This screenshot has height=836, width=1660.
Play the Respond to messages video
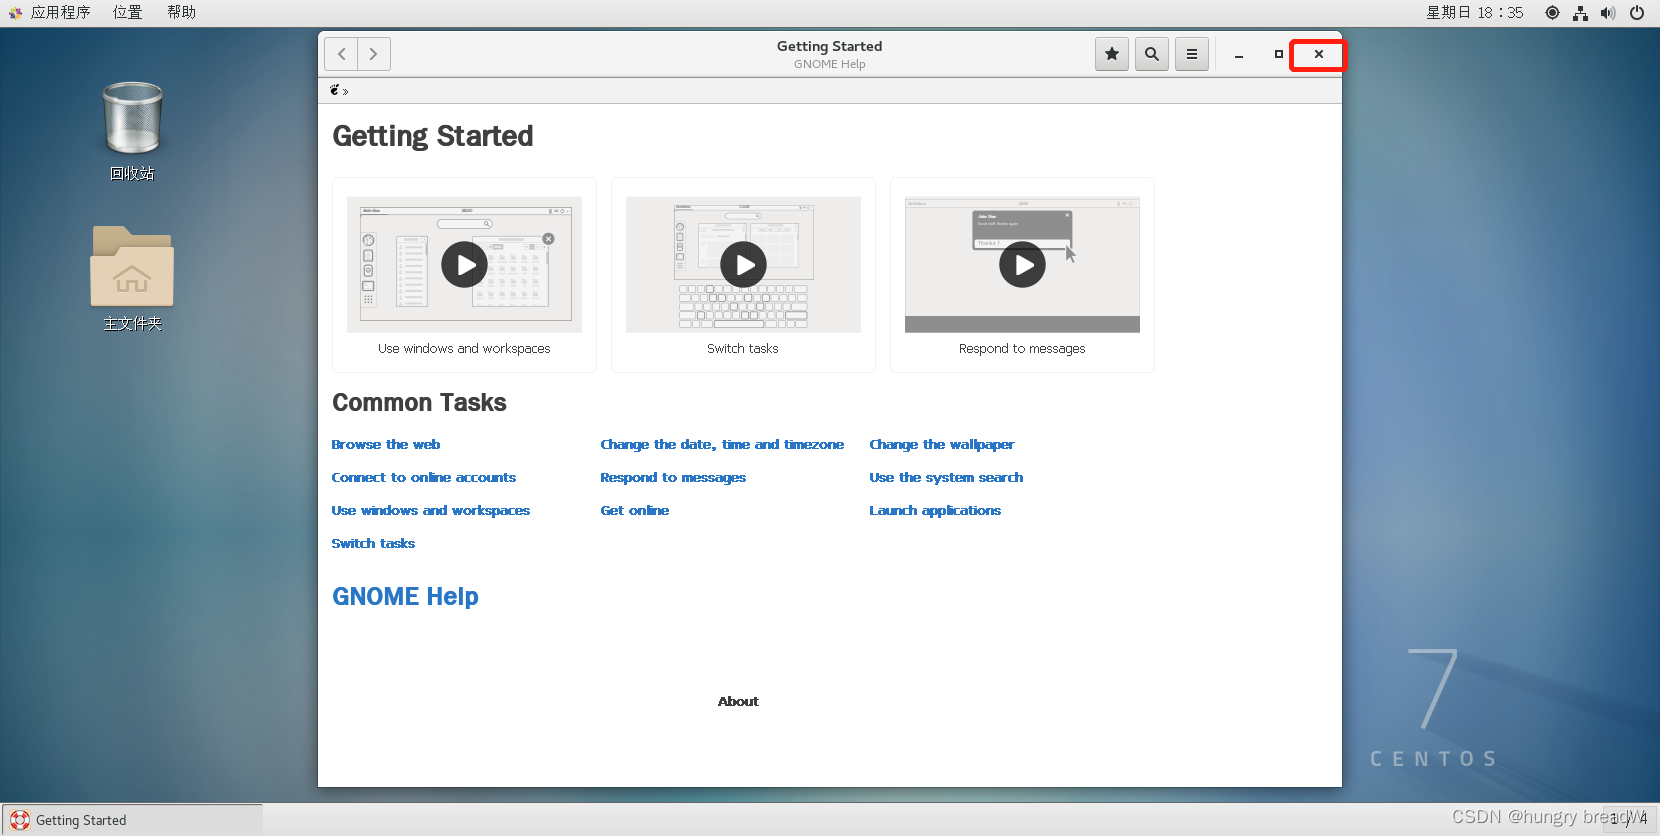(x=1022, y=265)
